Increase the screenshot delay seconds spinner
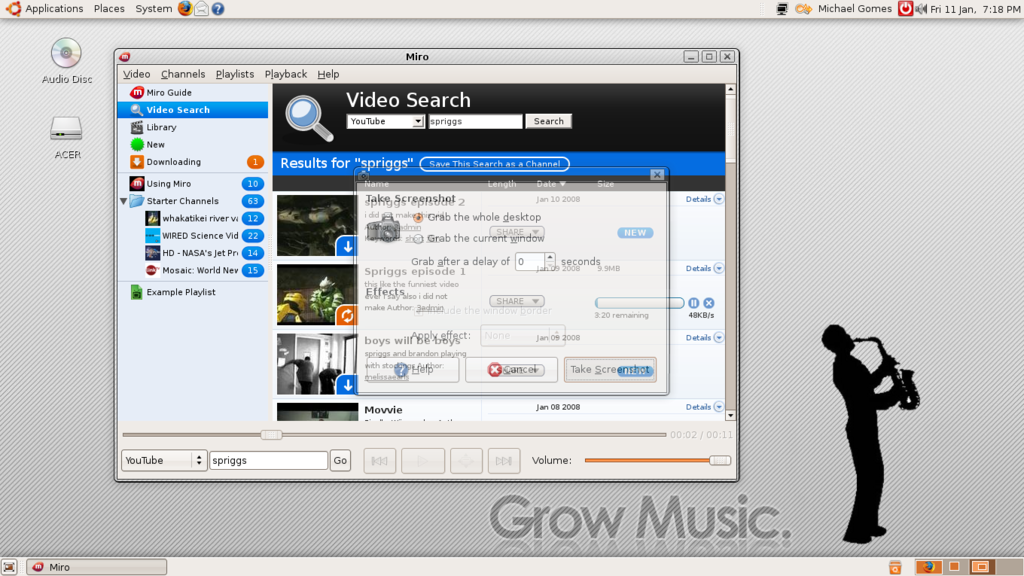 pos(550,257)
